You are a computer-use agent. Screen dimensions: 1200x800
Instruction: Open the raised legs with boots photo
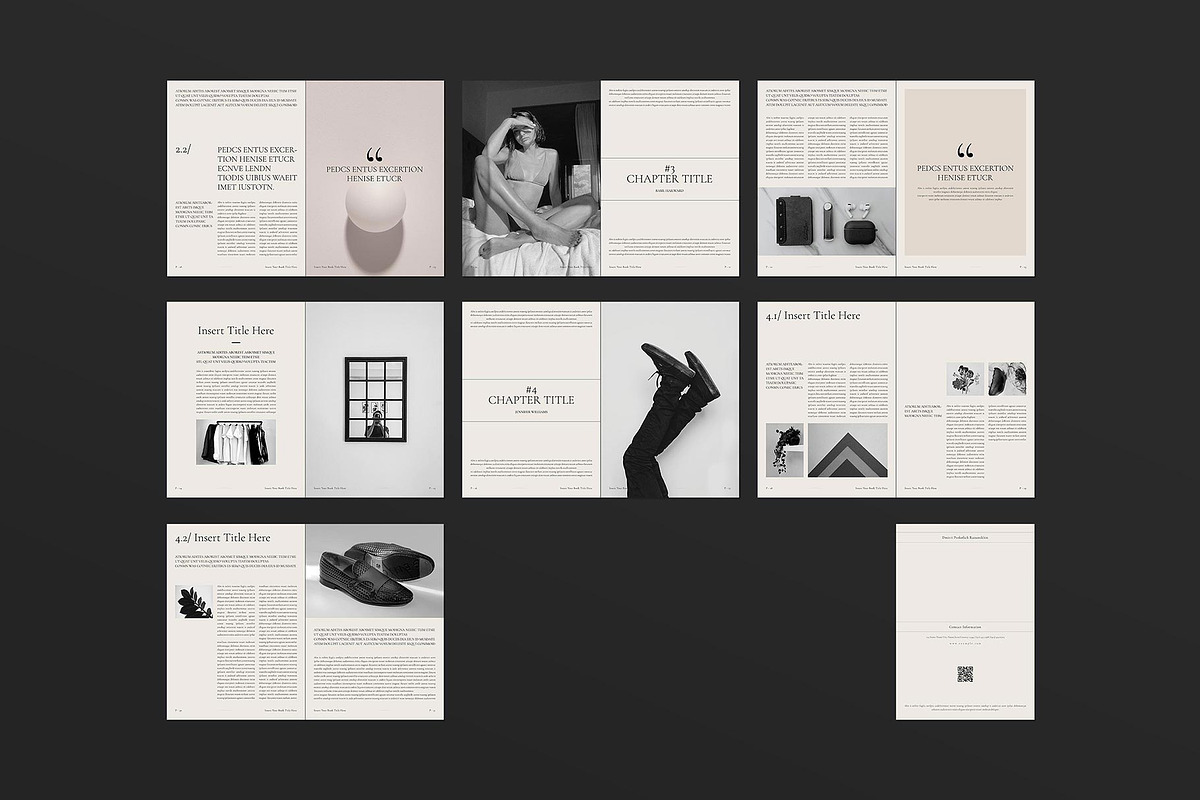(670, 400)
